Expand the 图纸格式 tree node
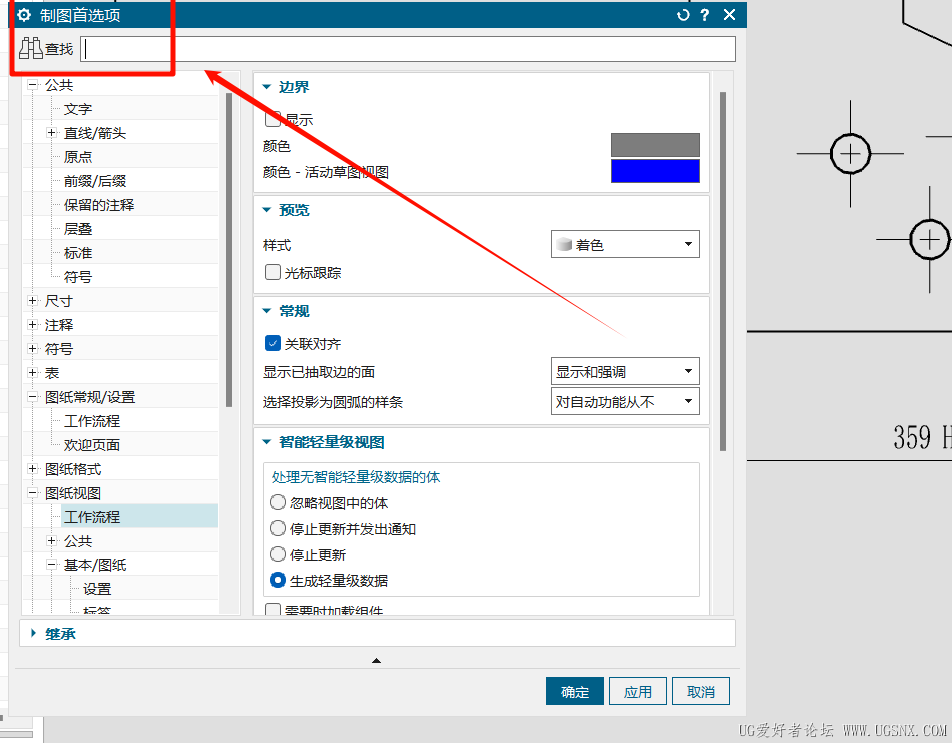 [x=33, y=469]
